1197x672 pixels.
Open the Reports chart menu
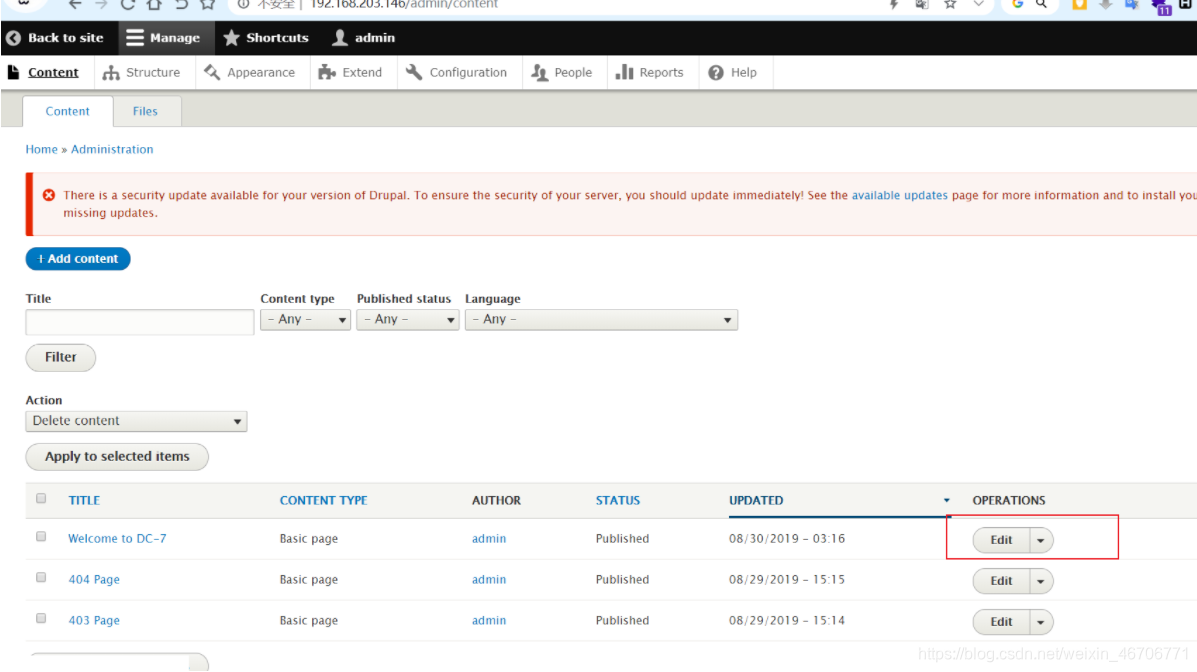coord(650,73)
